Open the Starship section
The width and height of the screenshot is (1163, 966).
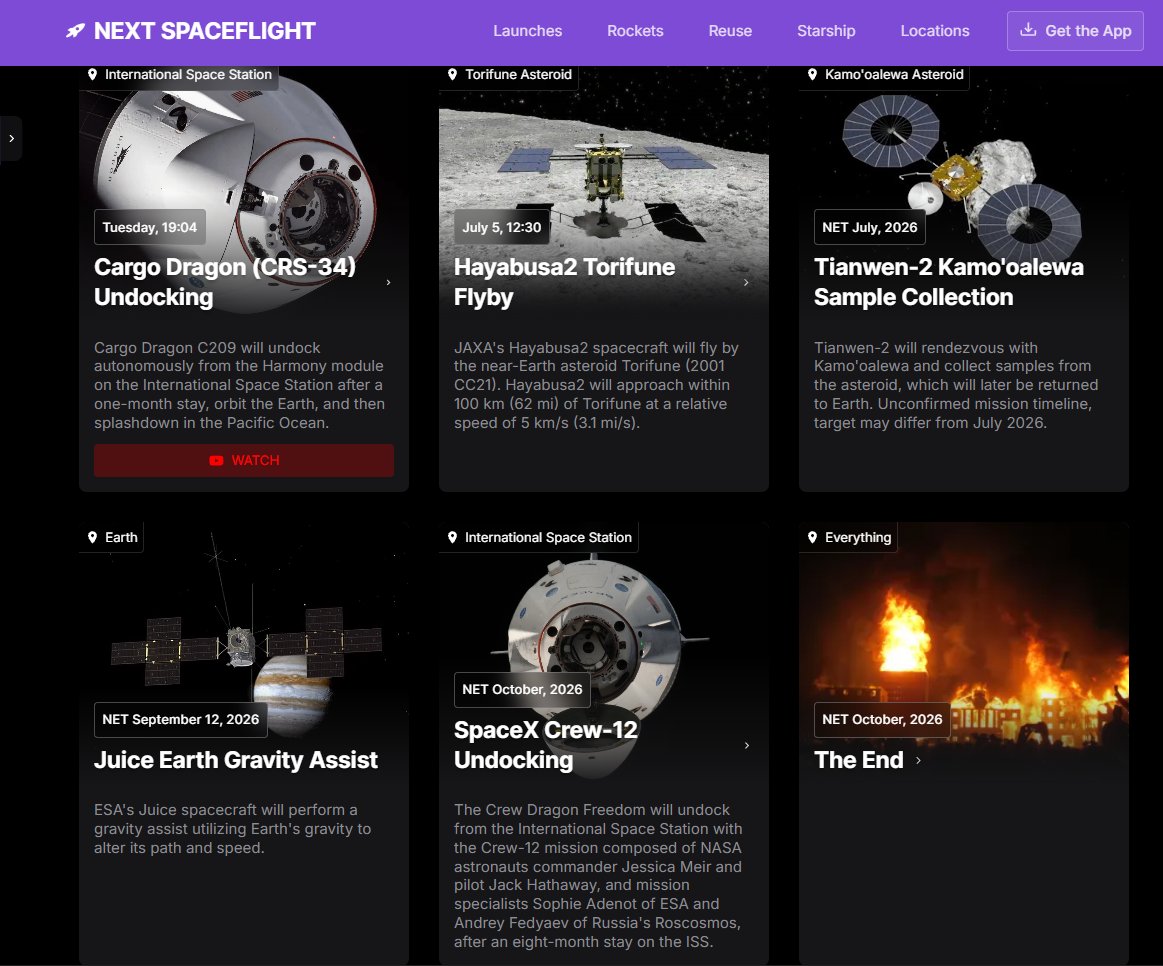pyautogui.click(x=826, y=31)
